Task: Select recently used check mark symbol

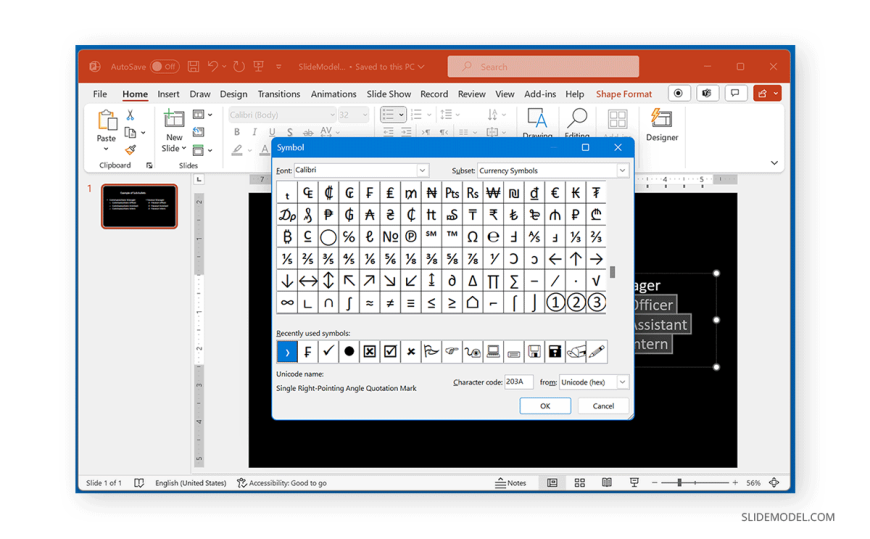Action: [x=328, y=351]
